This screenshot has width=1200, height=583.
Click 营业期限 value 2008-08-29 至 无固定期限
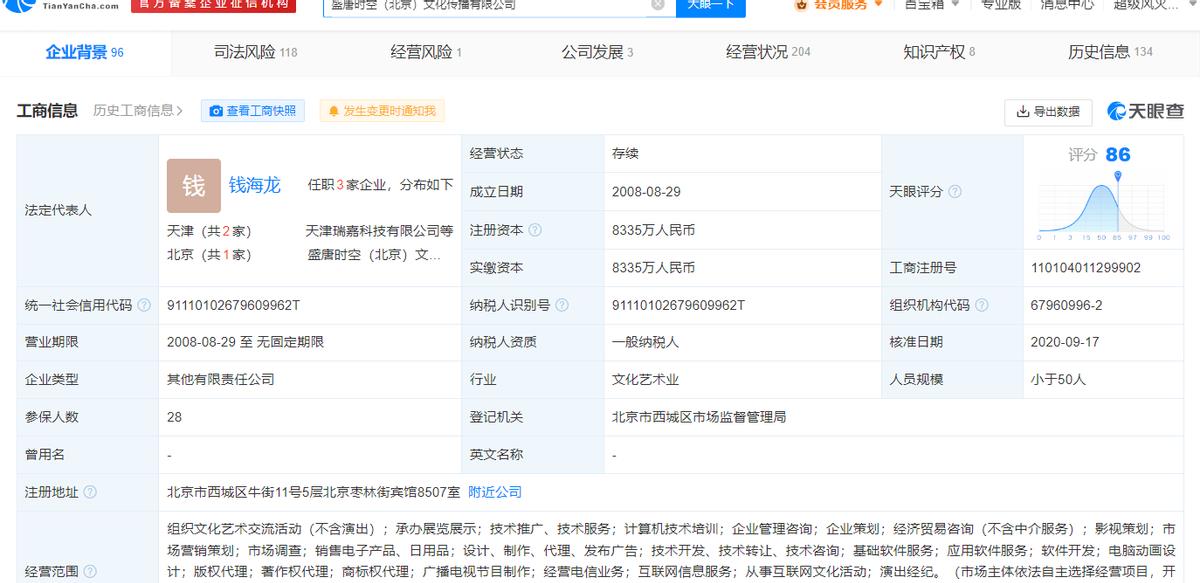pyautogui.click(x=246, y=342)
